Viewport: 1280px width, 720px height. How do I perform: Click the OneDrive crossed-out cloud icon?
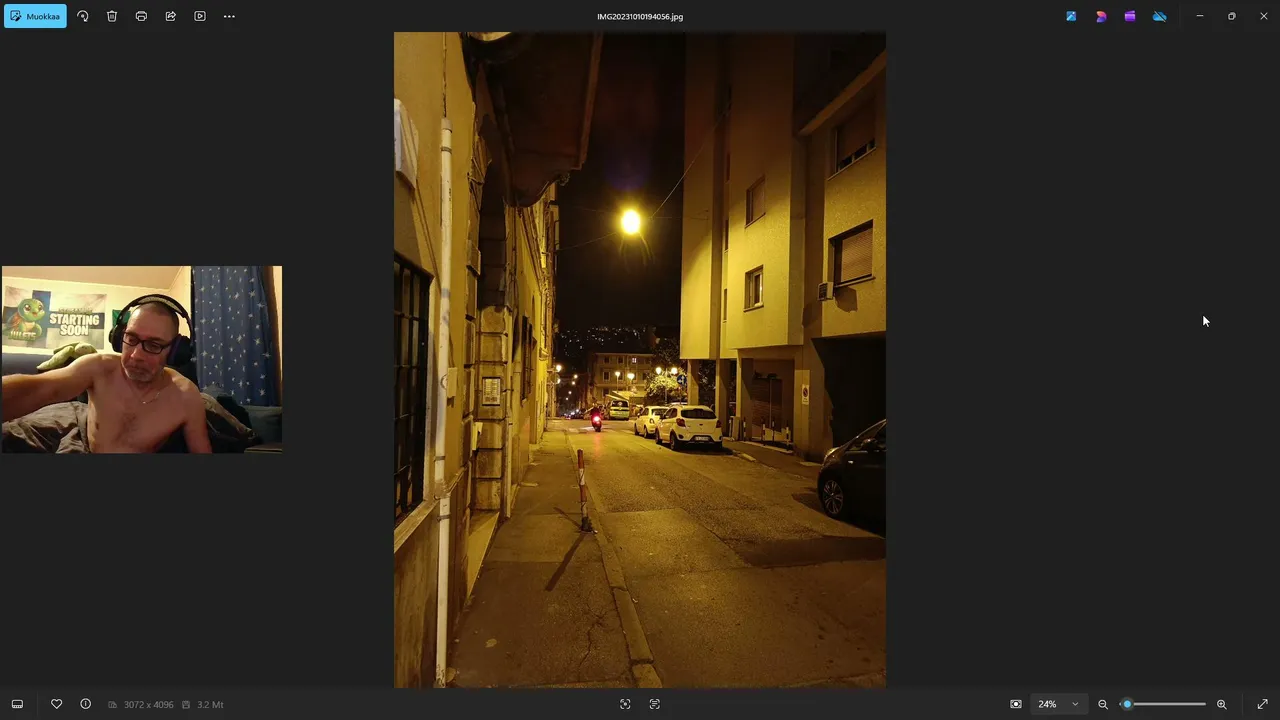click(x=1160, y=16)
